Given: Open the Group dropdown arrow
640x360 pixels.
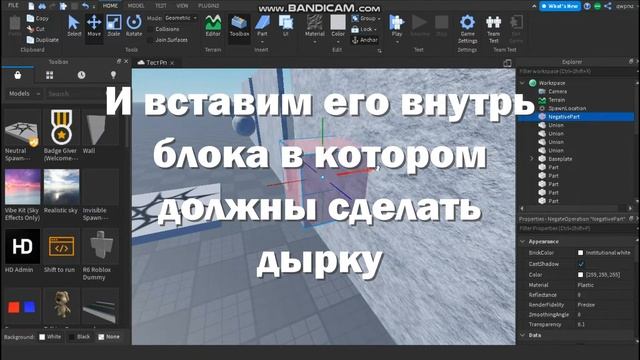Looking at the screenshot, I should pos(379,19).
